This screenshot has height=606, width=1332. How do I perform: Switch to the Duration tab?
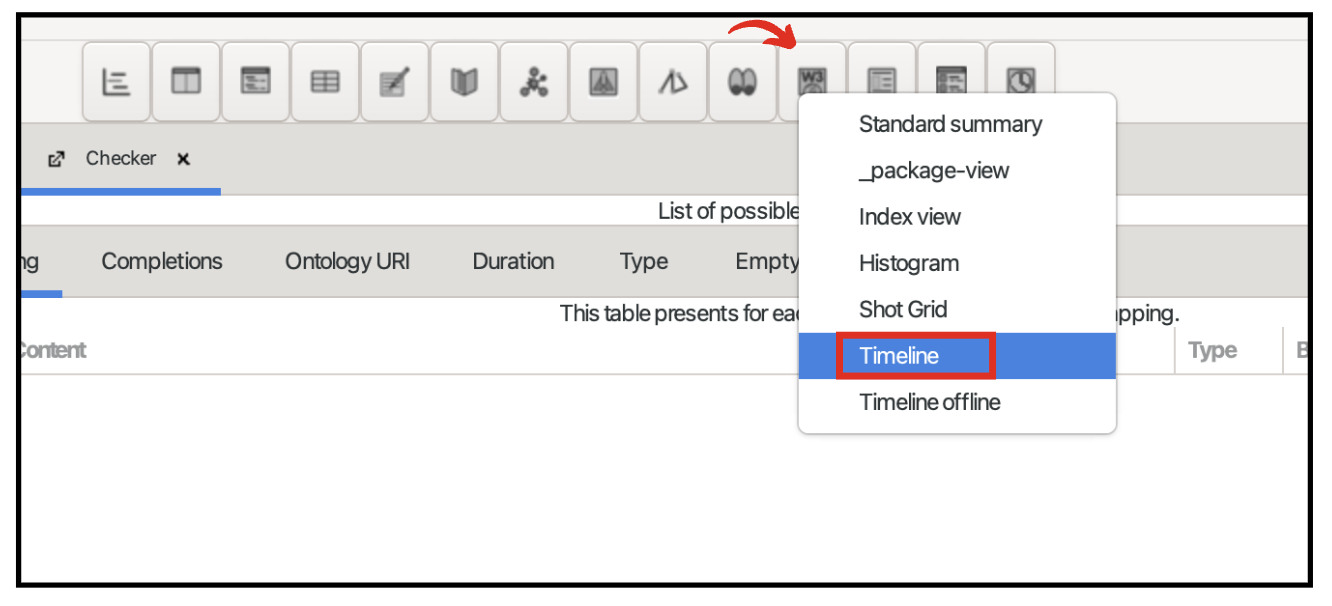click(x=513, y=262)
